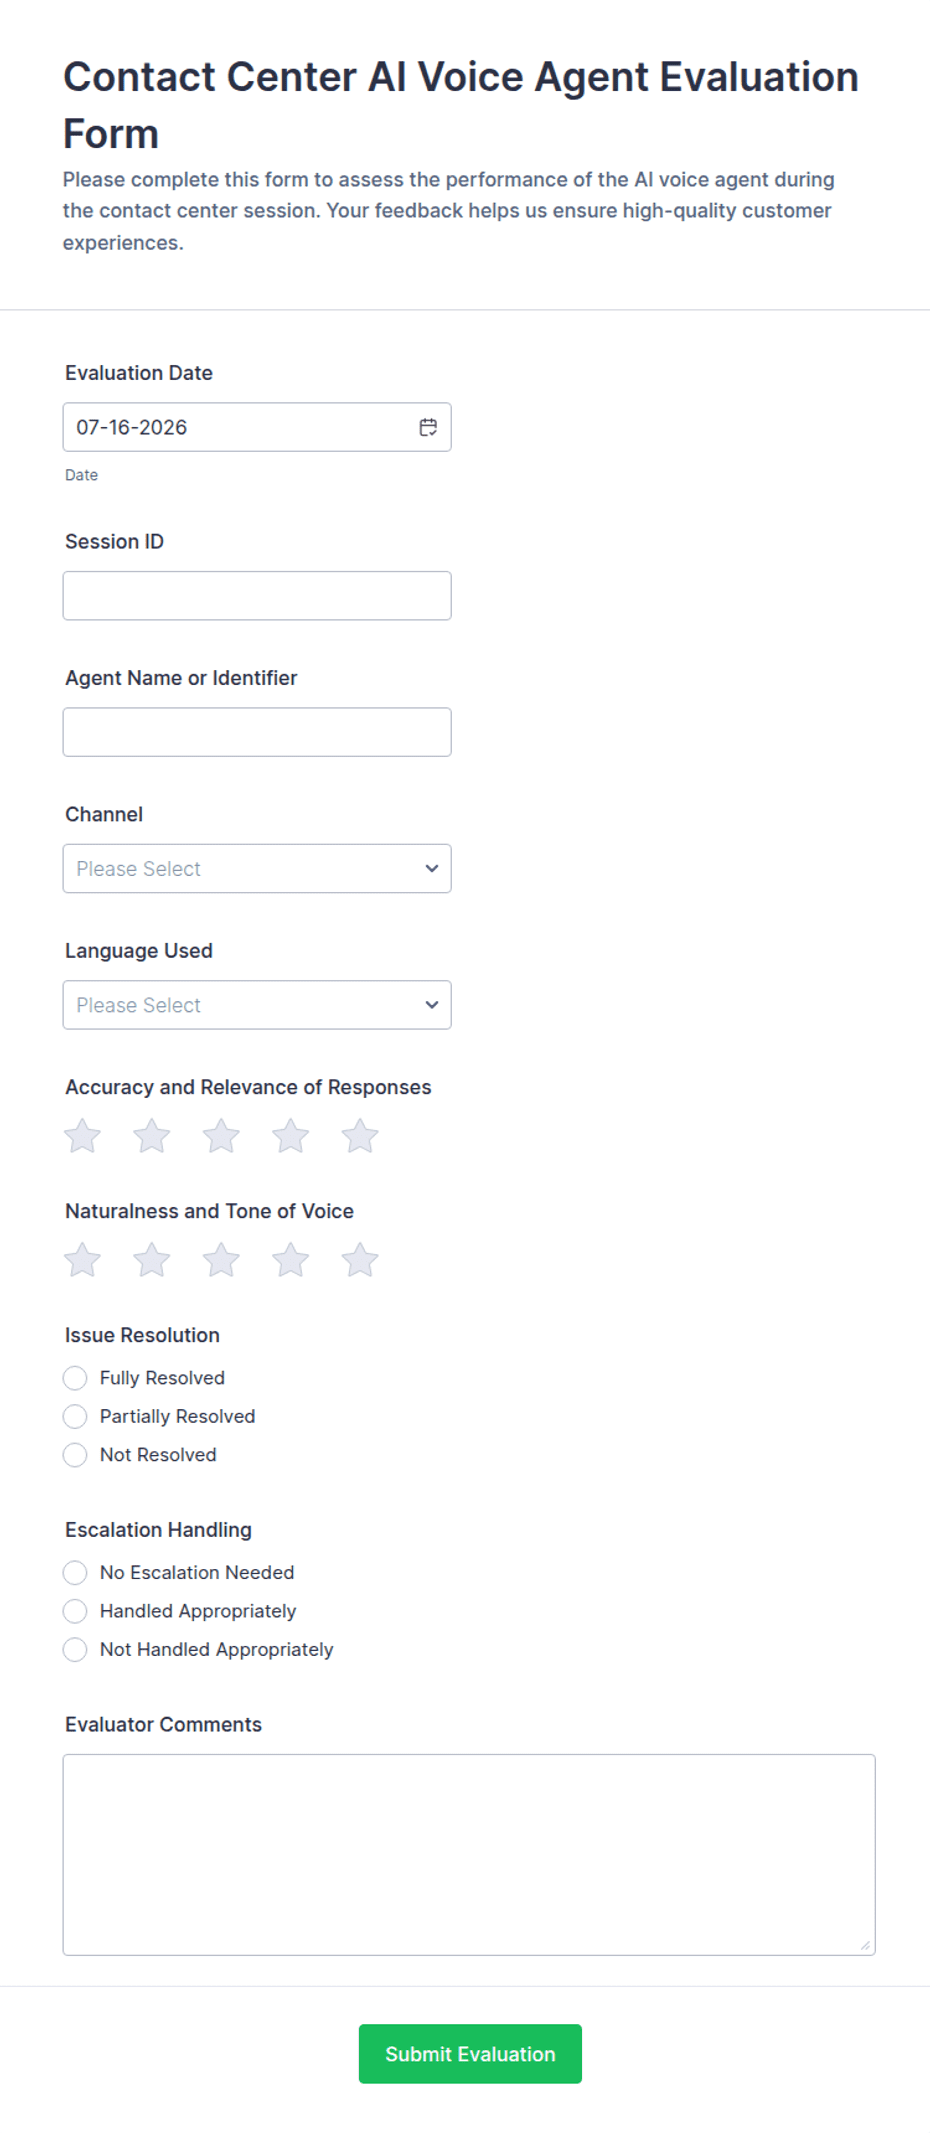Select Not Handled Appropriately
The image size is (930, 2133).
tap(75, 1650)
